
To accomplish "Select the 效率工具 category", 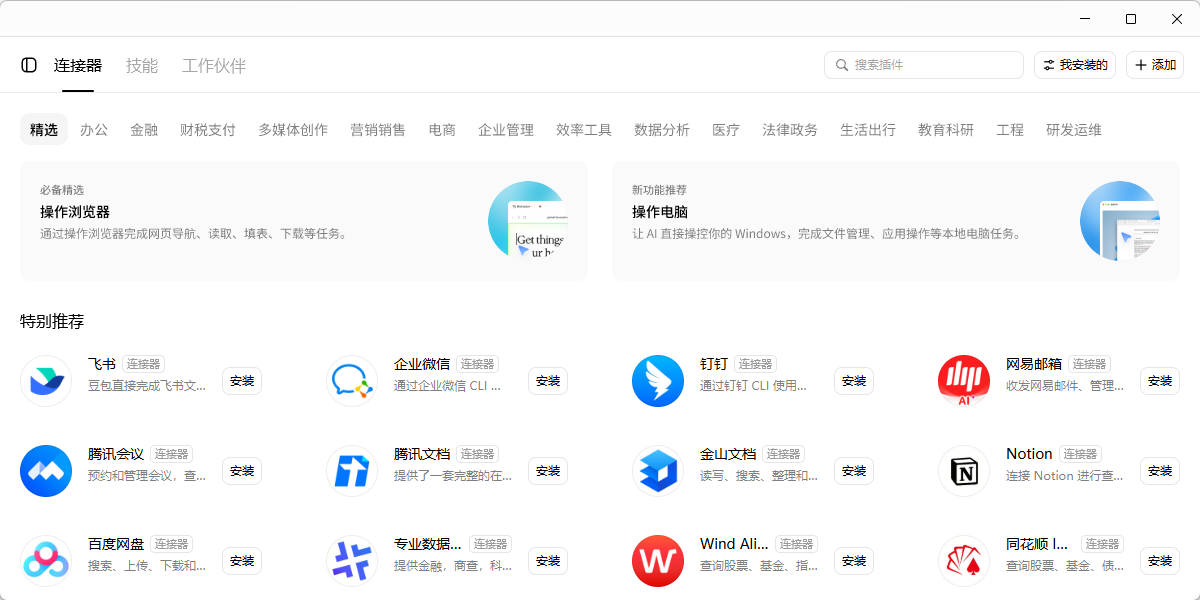I will [x=584, y=130].
